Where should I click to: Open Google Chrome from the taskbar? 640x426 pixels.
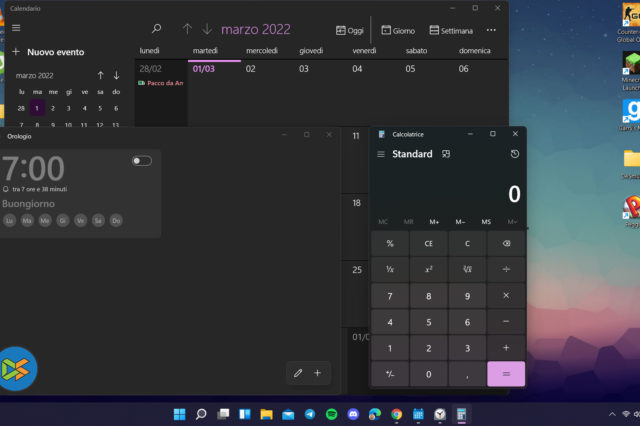click(396, 414)
